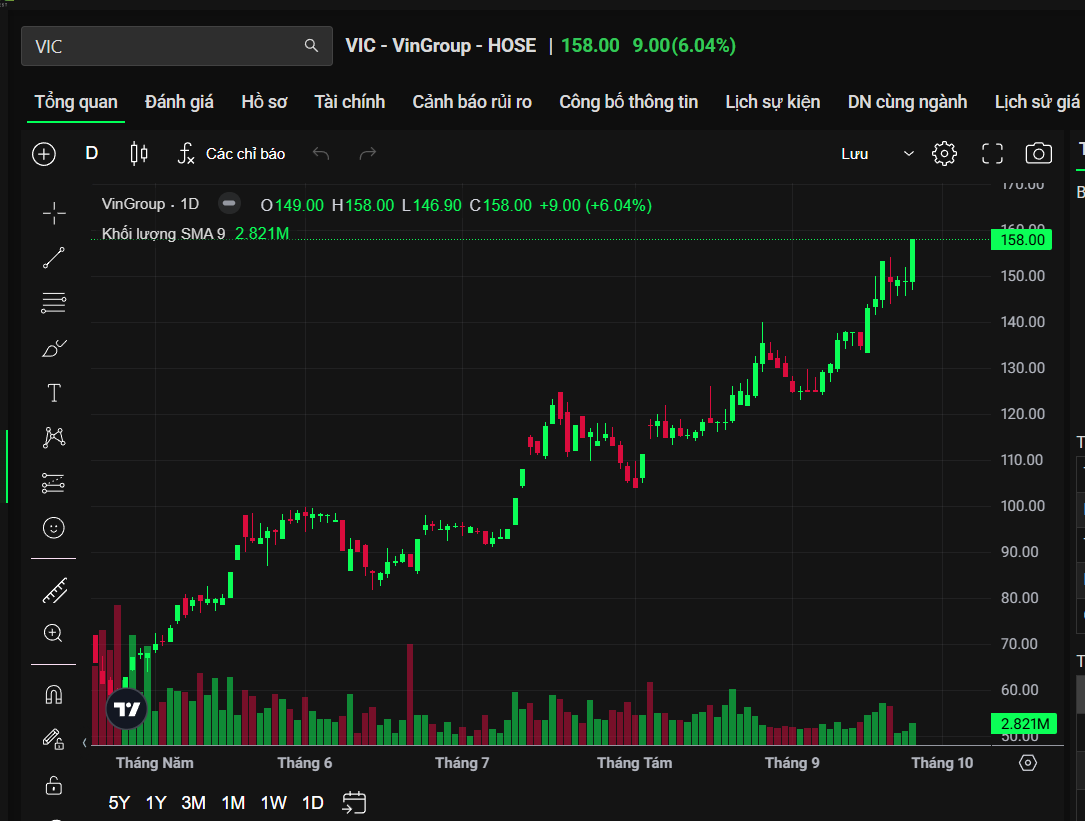Screen dimensions: 1085x821
Task: Switch to the Đánh giá tab
Action: pos(179,102)
